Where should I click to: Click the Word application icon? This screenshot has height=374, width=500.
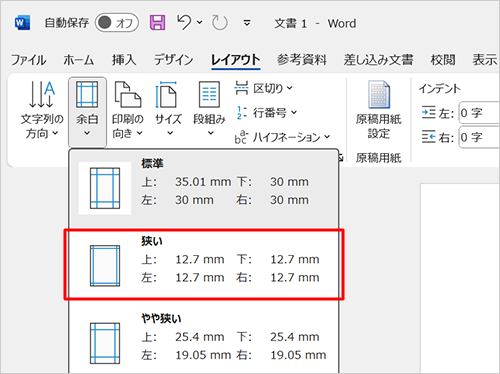(x=23, y=23)
